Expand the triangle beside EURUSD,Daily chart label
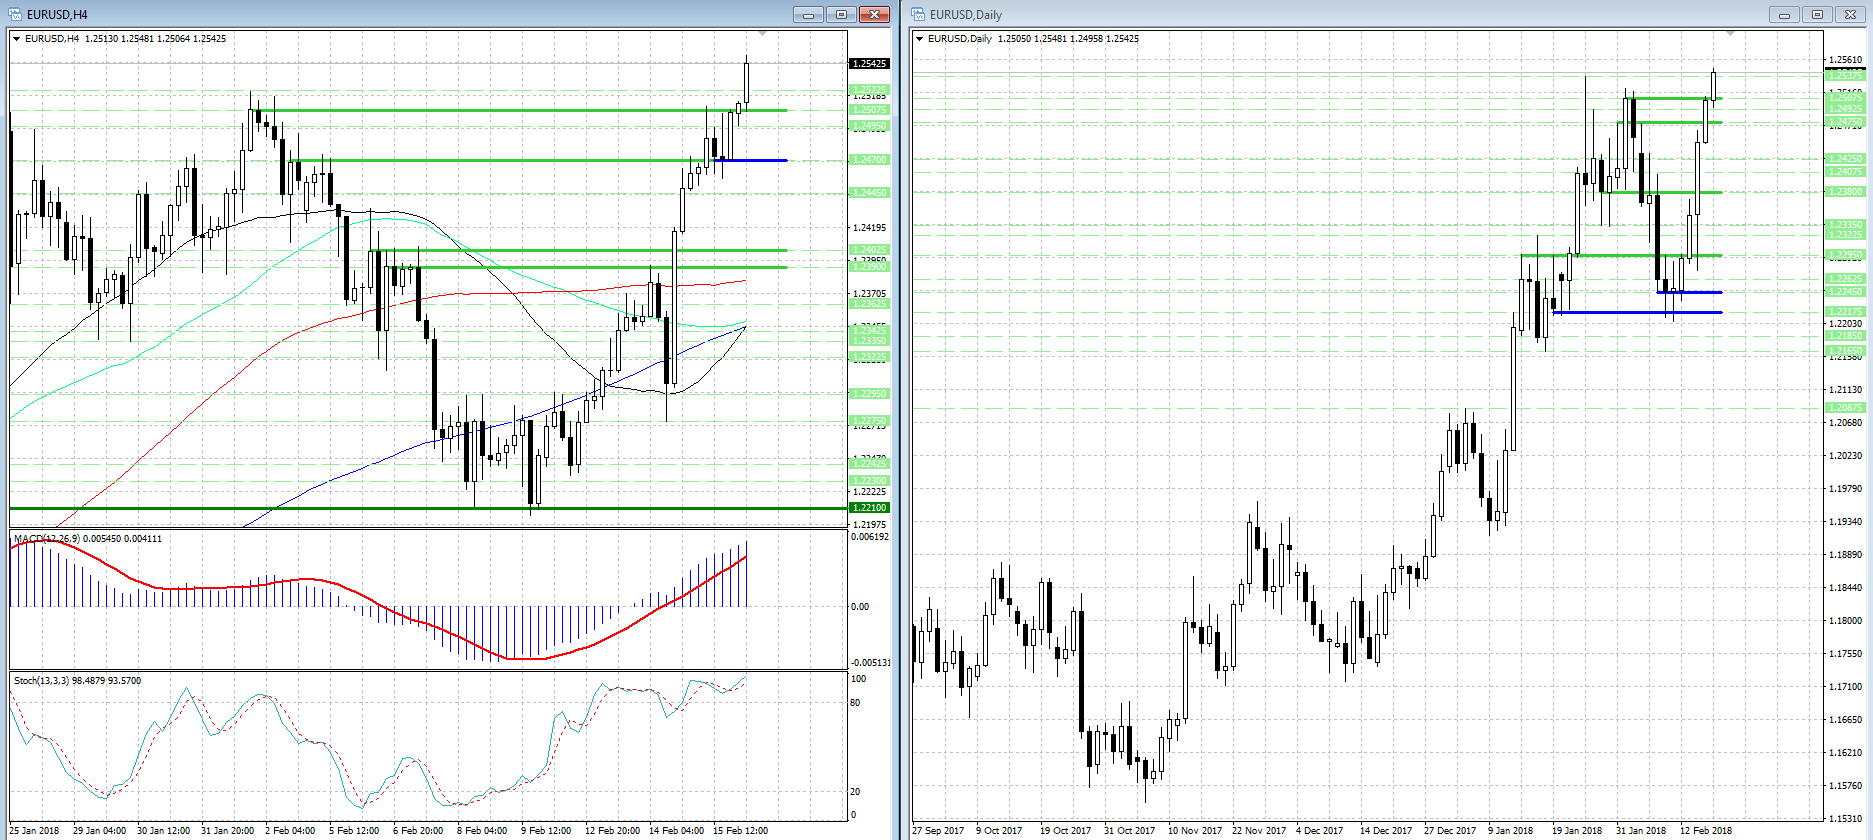This screenshot has width=1873, height=840. point(920,39)
